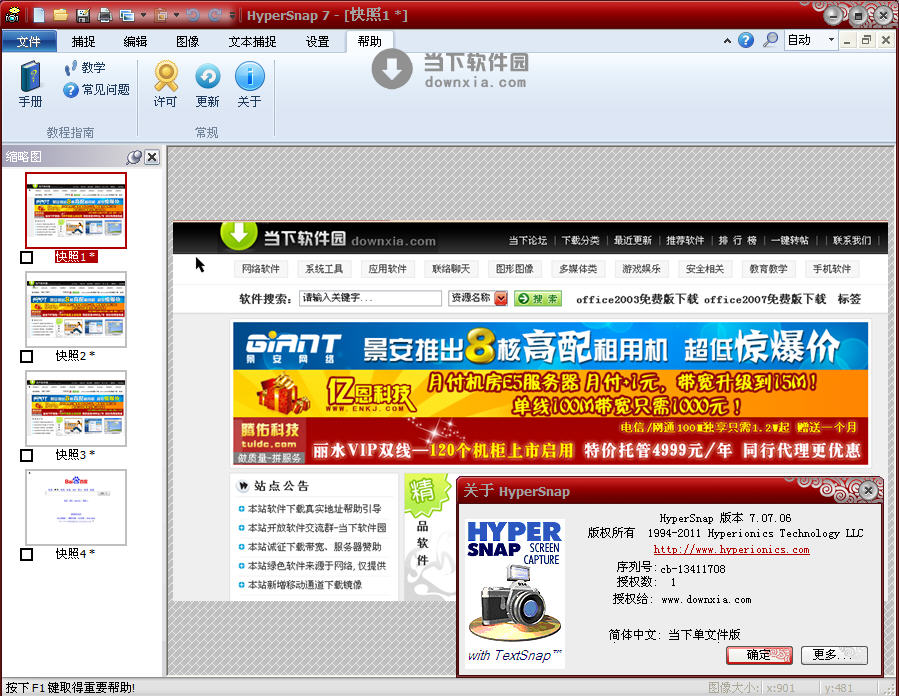Collapse the ribbon with the up chevron
Screen dimensions: 899x696
click(725, 40)
